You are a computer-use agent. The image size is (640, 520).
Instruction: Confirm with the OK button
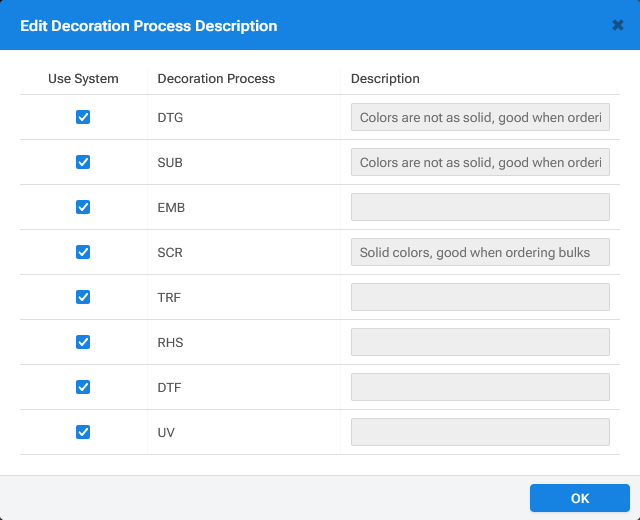(580, 498)
